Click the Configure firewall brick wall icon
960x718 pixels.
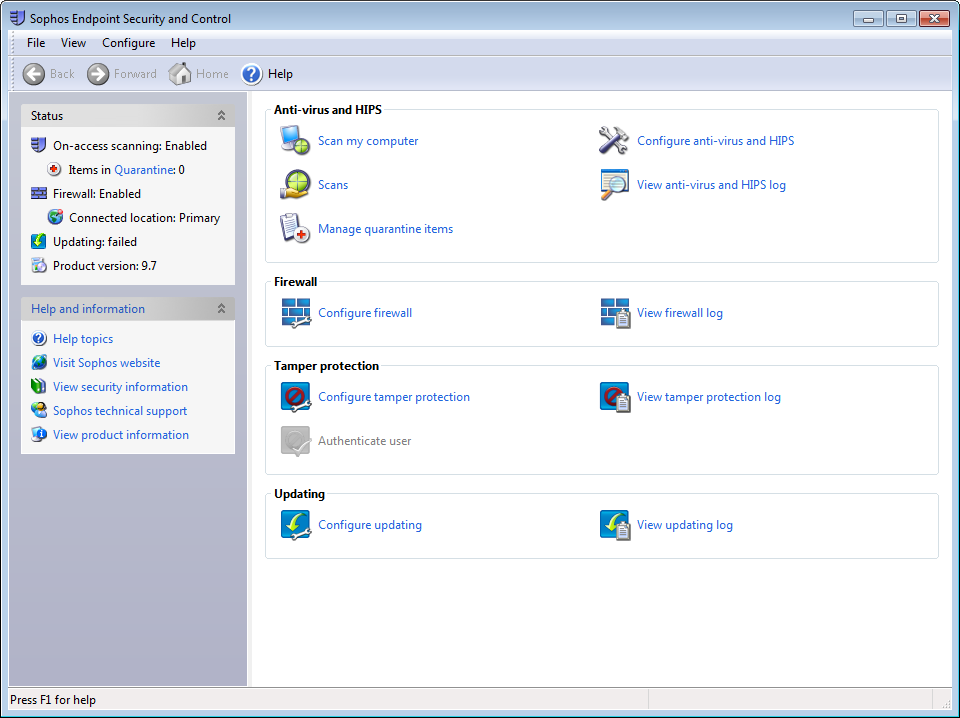coord(295,313)
